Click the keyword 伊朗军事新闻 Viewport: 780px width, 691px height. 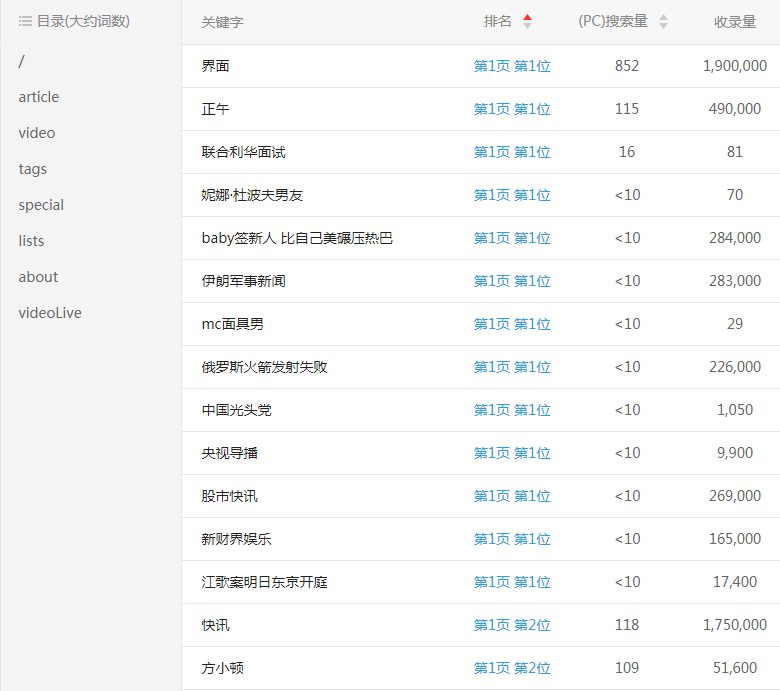(x=243, y=281)
